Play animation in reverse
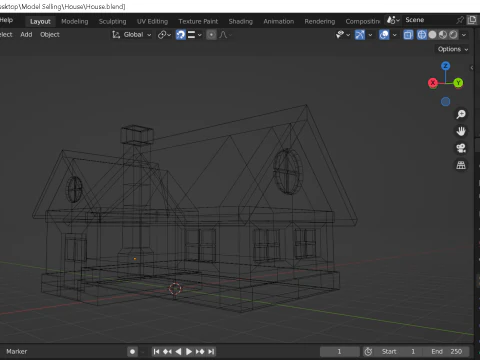The image size is (480, 360). (x=178, y=351)
